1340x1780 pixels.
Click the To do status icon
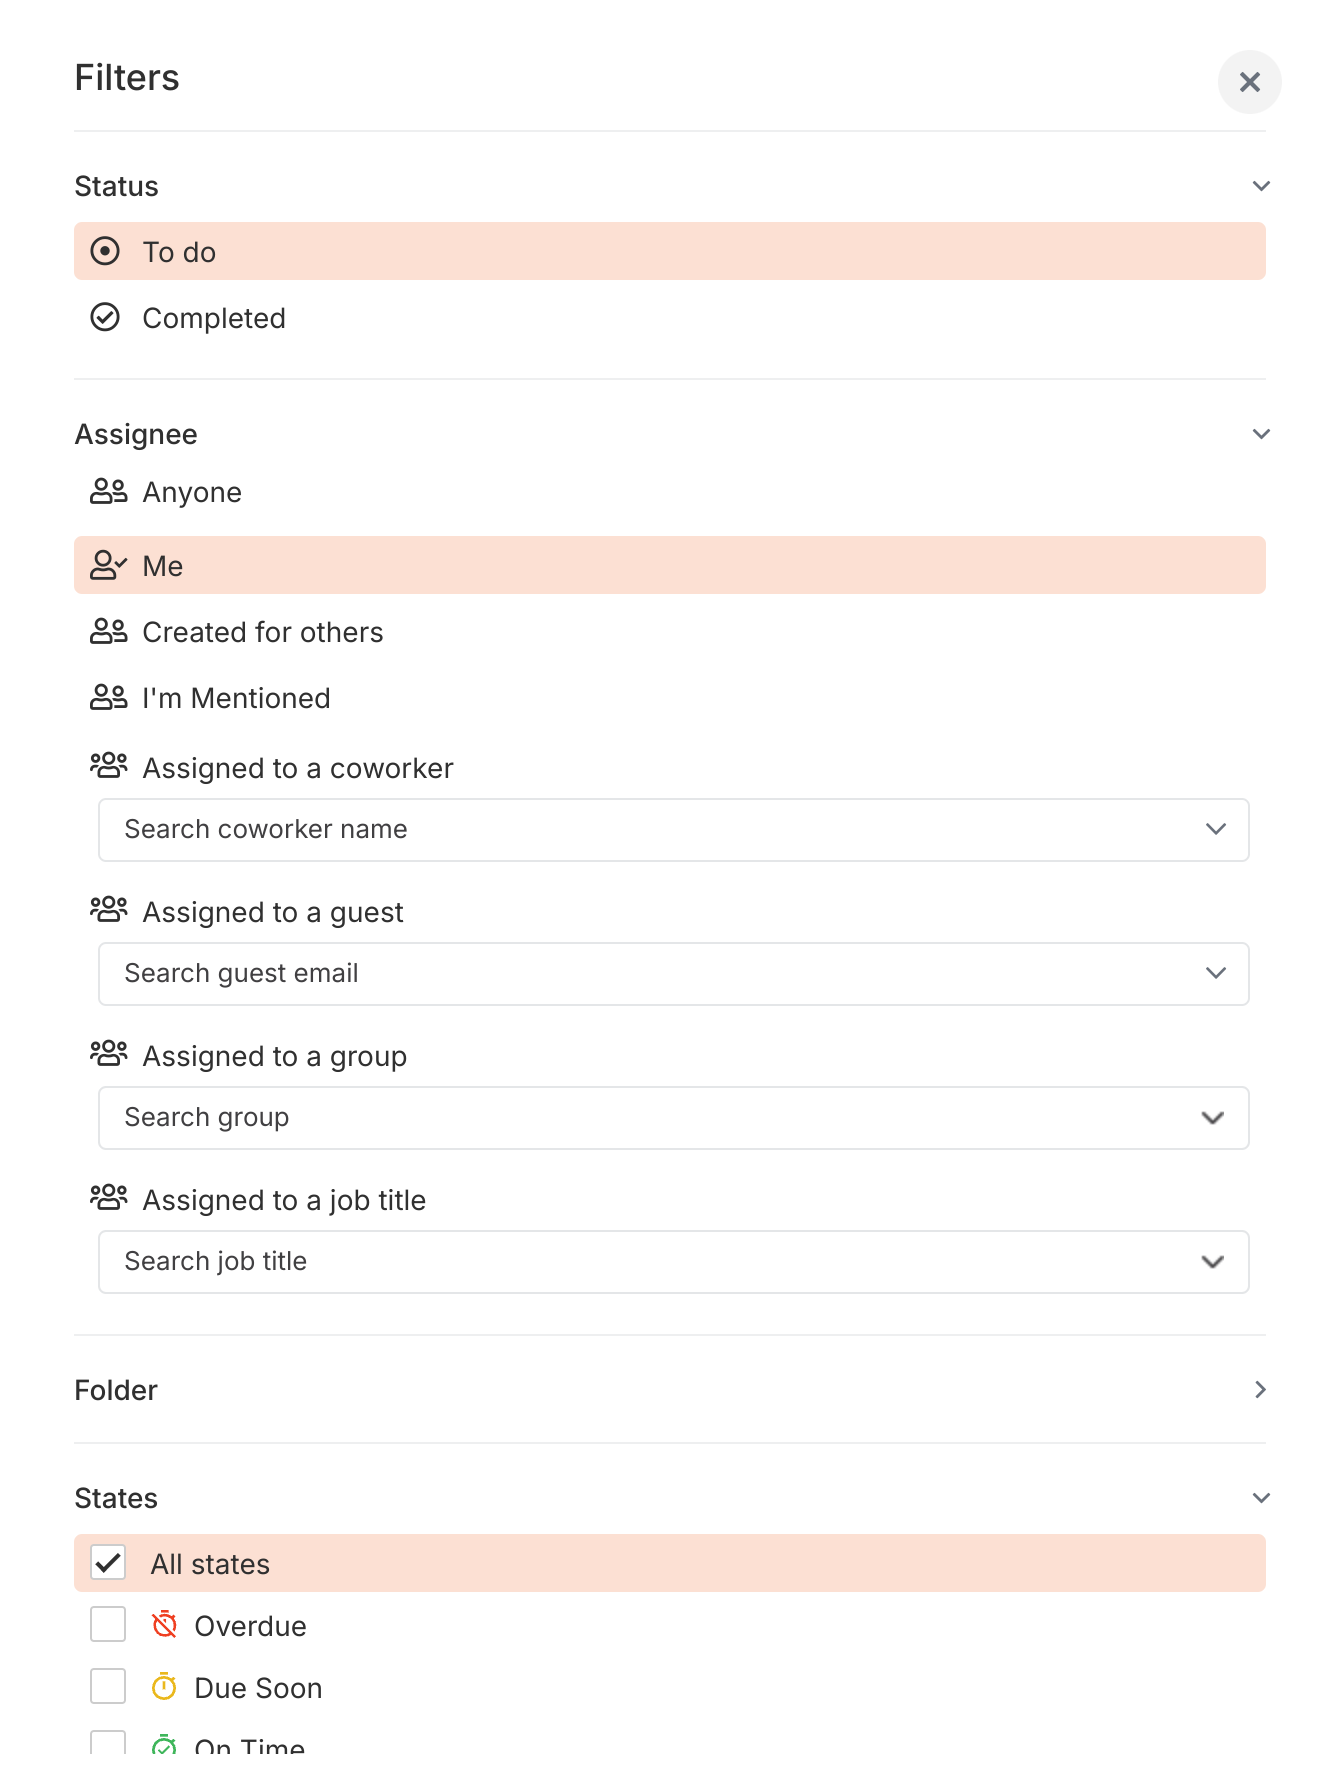coord(107,251)
